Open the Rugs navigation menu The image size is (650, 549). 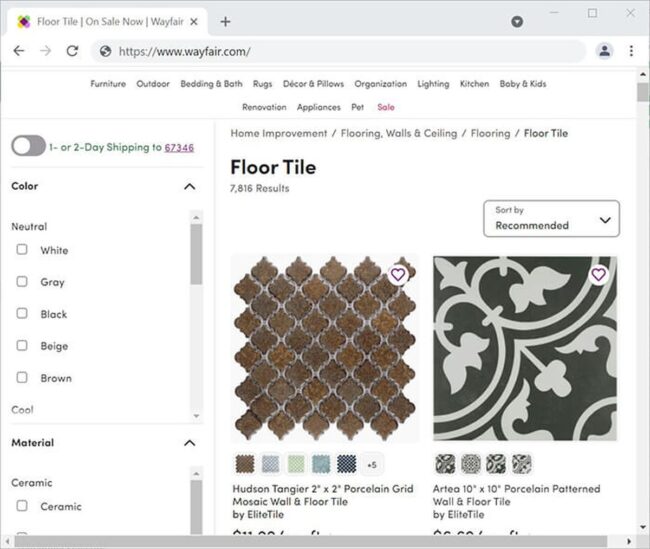click(x=262, y=84)
